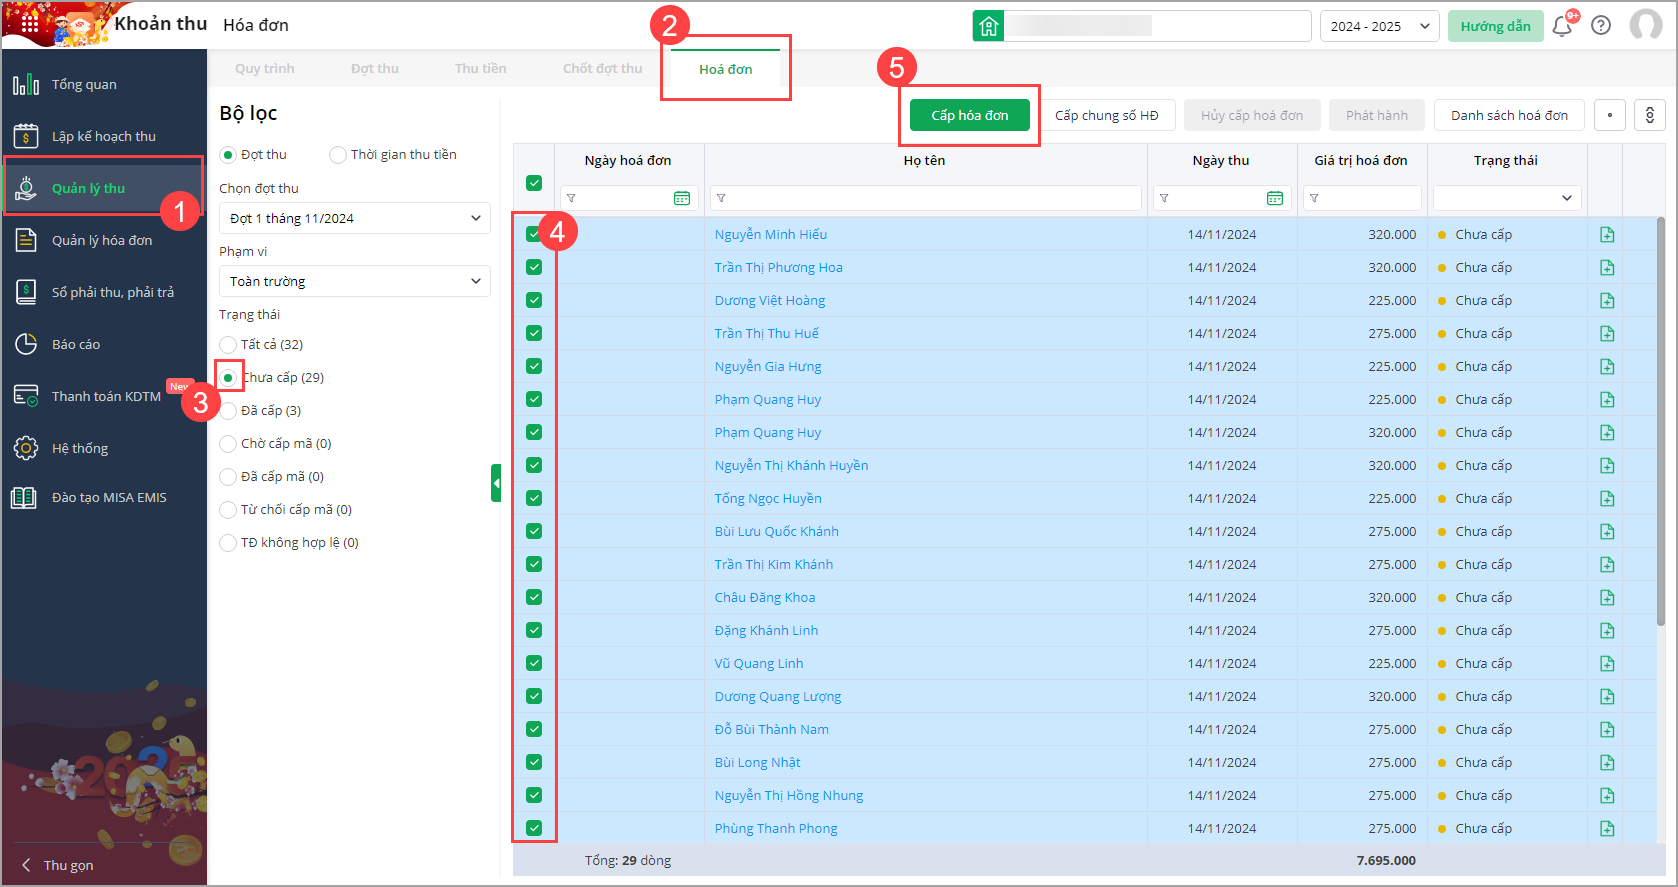
Task: Click the Cấp hóa đơn button
Action: click(969, 116)
